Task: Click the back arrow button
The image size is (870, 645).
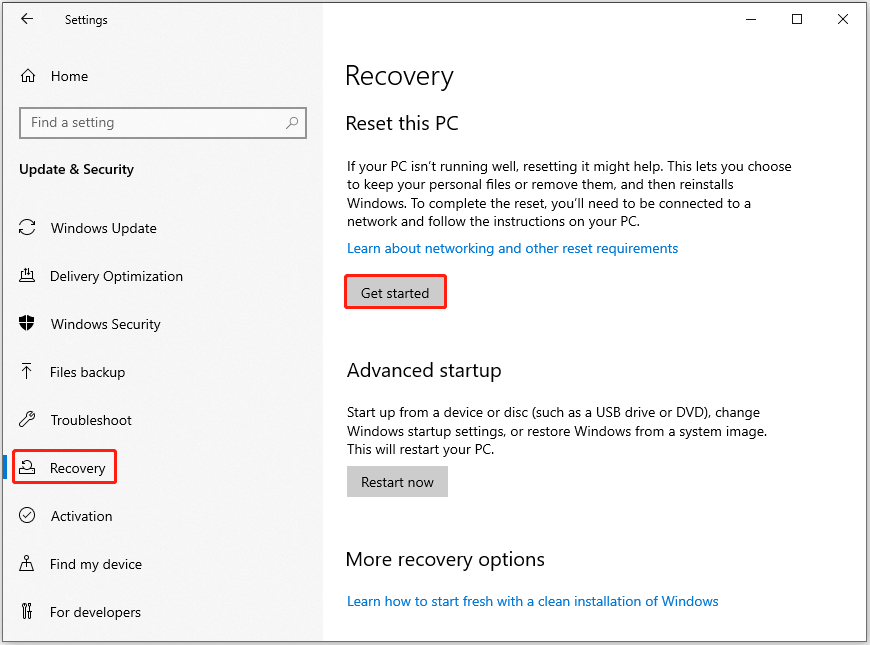Action: pos(27,19)
